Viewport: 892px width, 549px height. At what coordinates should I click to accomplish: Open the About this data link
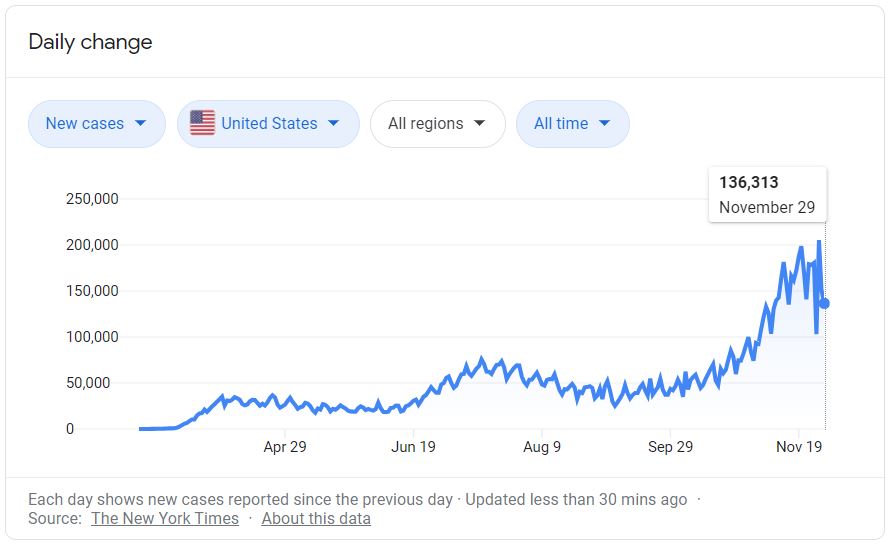click(x=316, y=518)
